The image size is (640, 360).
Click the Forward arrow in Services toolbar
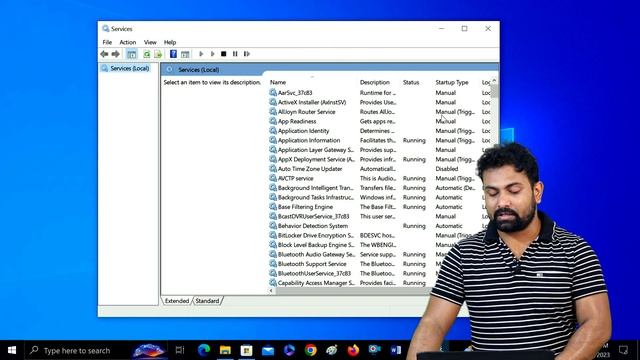click(x=116, y=54)
